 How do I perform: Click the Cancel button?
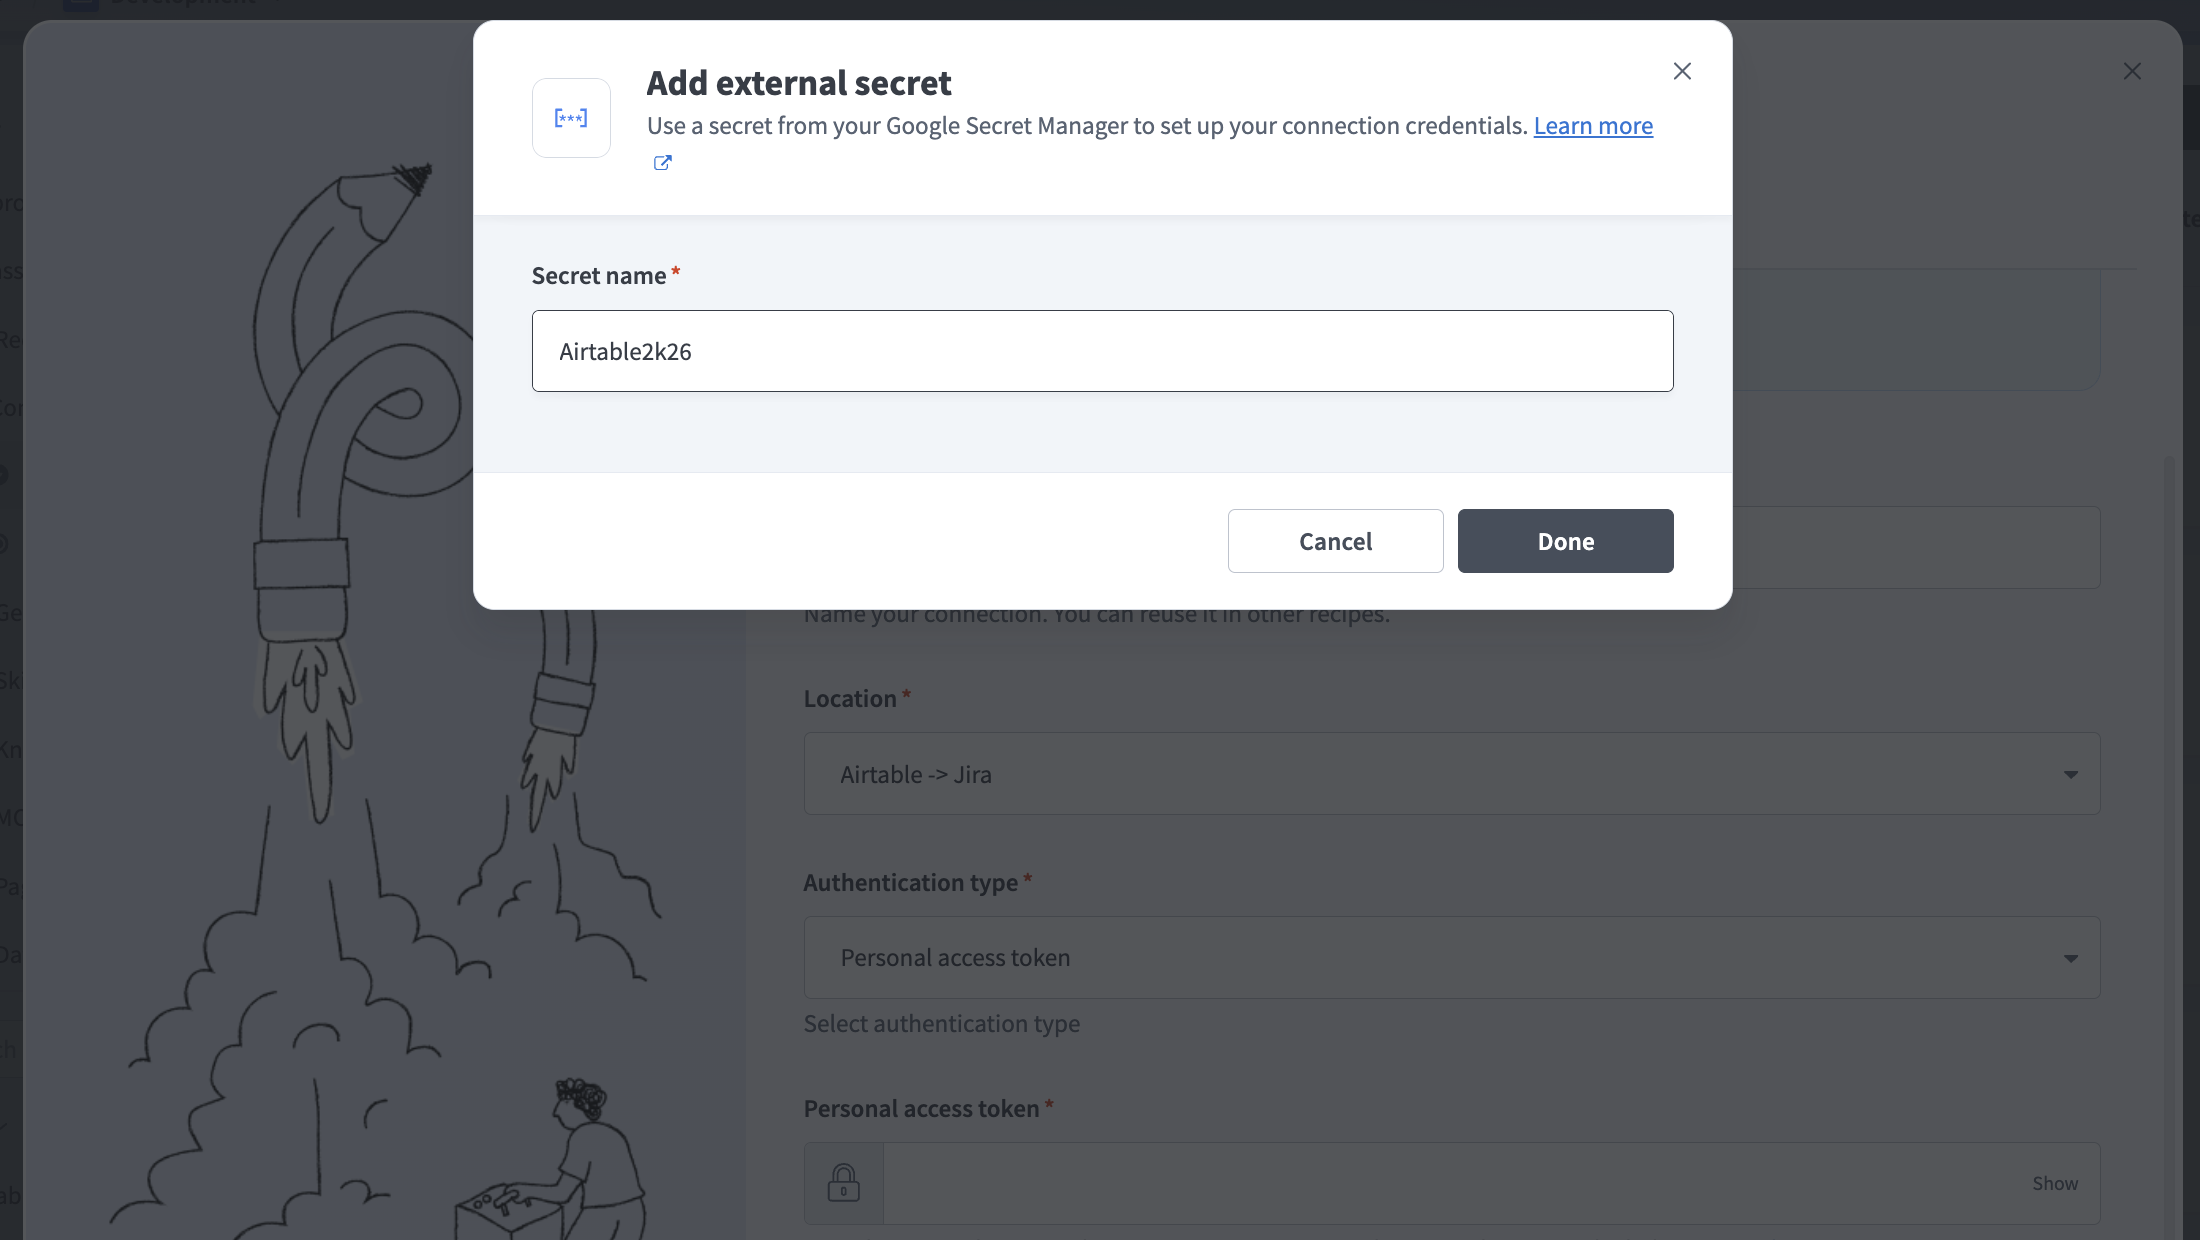coord(1335,541)
